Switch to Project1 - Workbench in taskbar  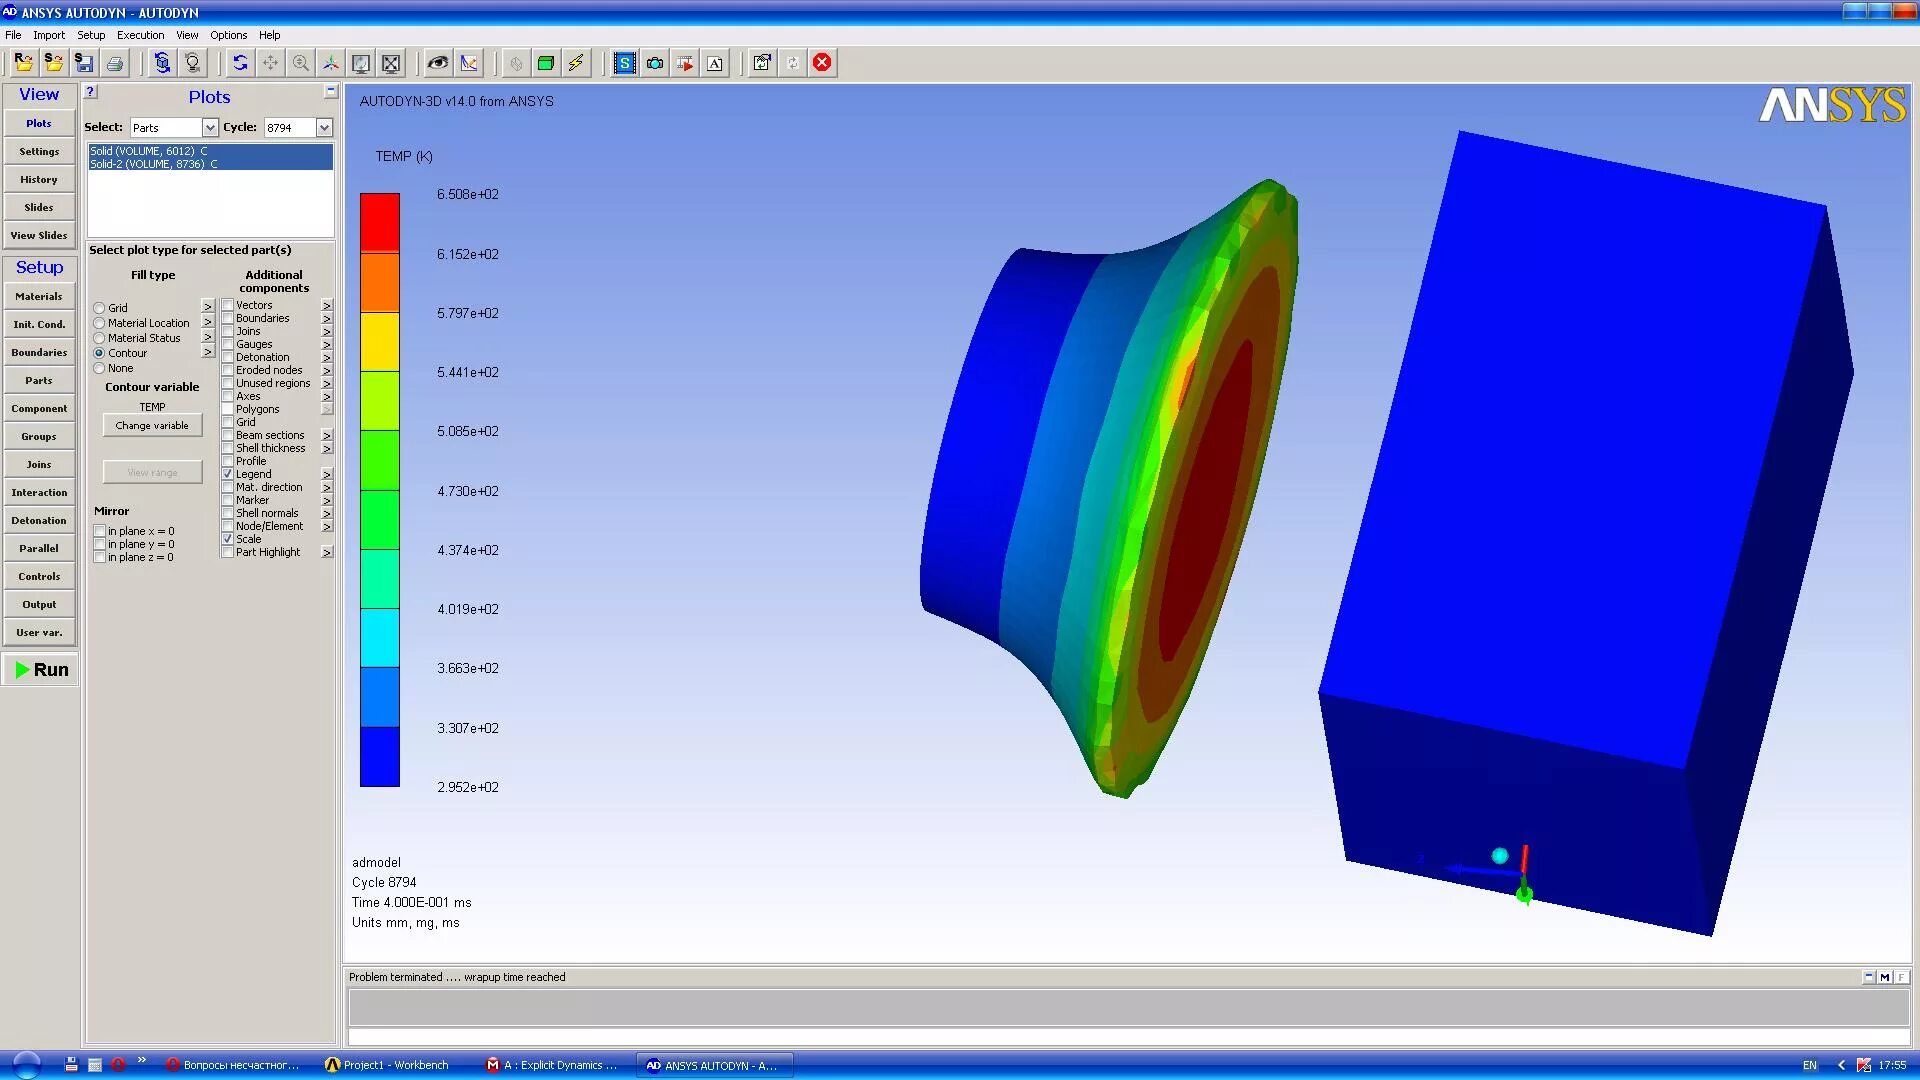[395, 1065]
